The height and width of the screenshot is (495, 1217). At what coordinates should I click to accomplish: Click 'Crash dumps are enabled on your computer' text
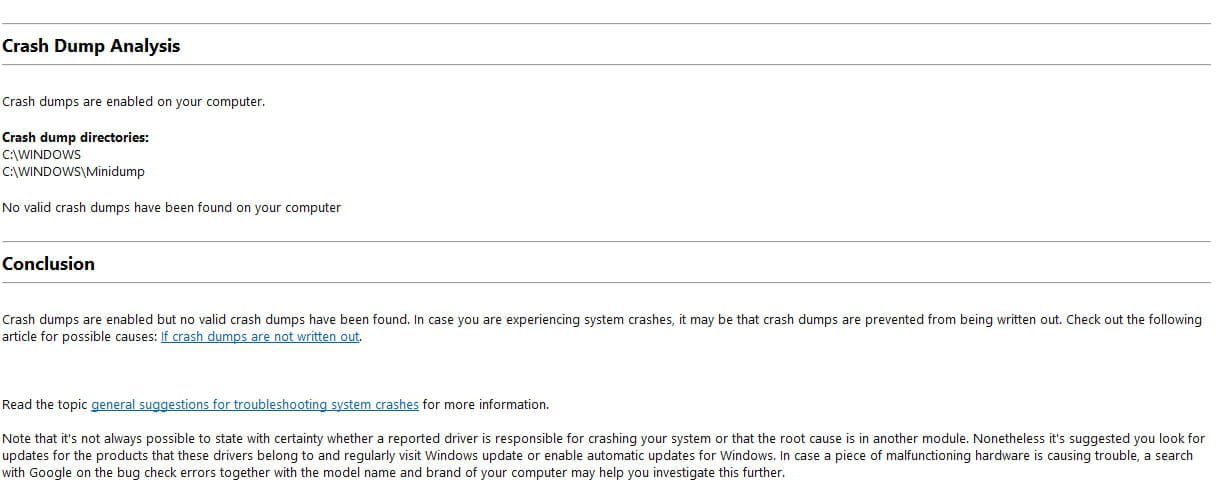tap(134, 102)
